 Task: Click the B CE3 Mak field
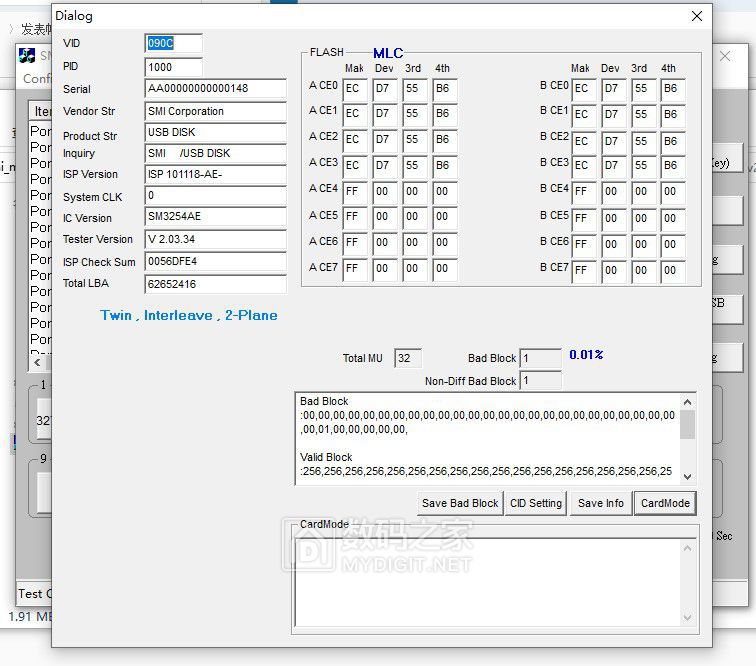584,166
